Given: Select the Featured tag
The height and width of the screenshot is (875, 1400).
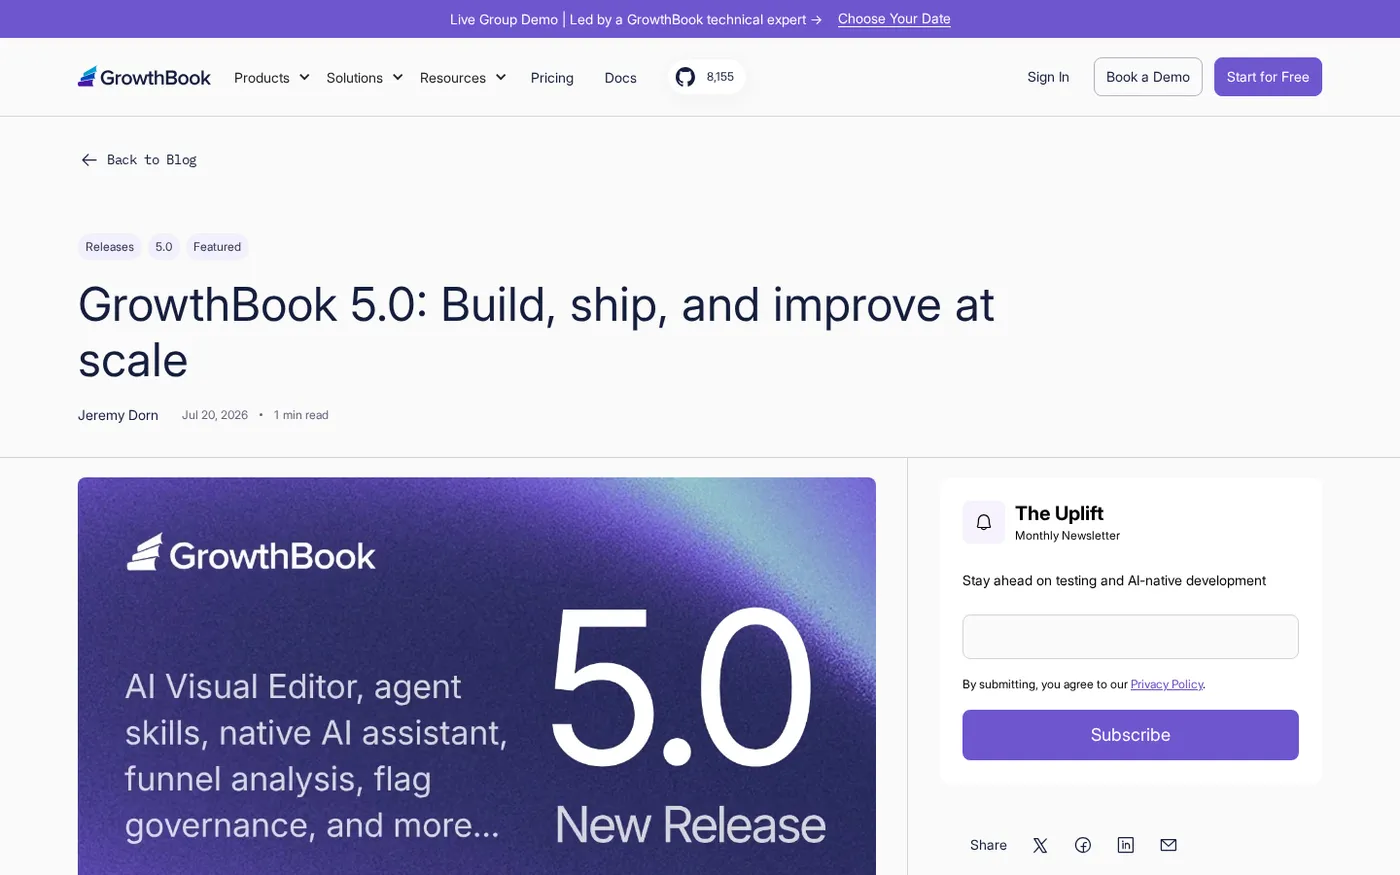Looking at the screenshot, I should pyautogui.click(x=217, y=247).
